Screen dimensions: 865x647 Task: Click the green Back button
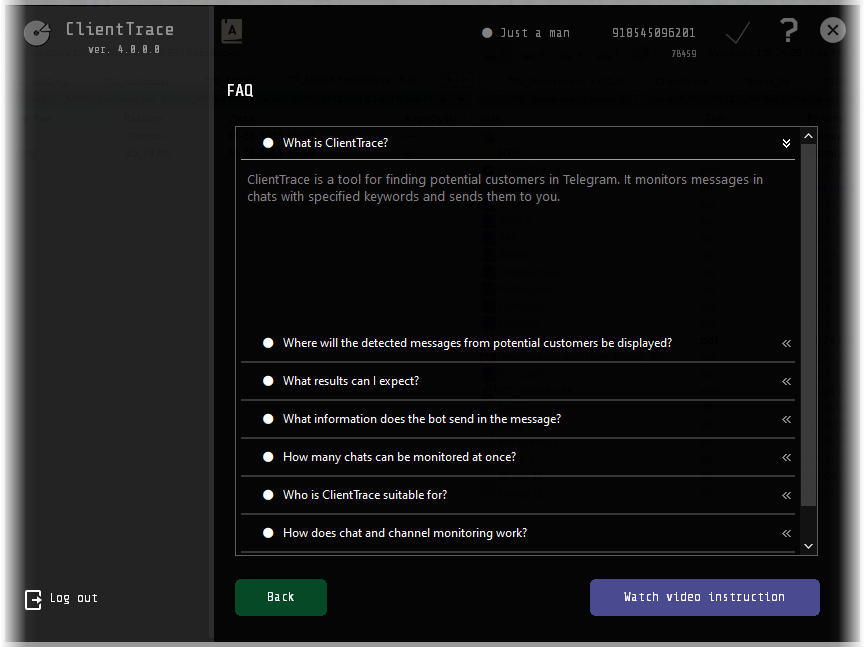coord(281,597)
